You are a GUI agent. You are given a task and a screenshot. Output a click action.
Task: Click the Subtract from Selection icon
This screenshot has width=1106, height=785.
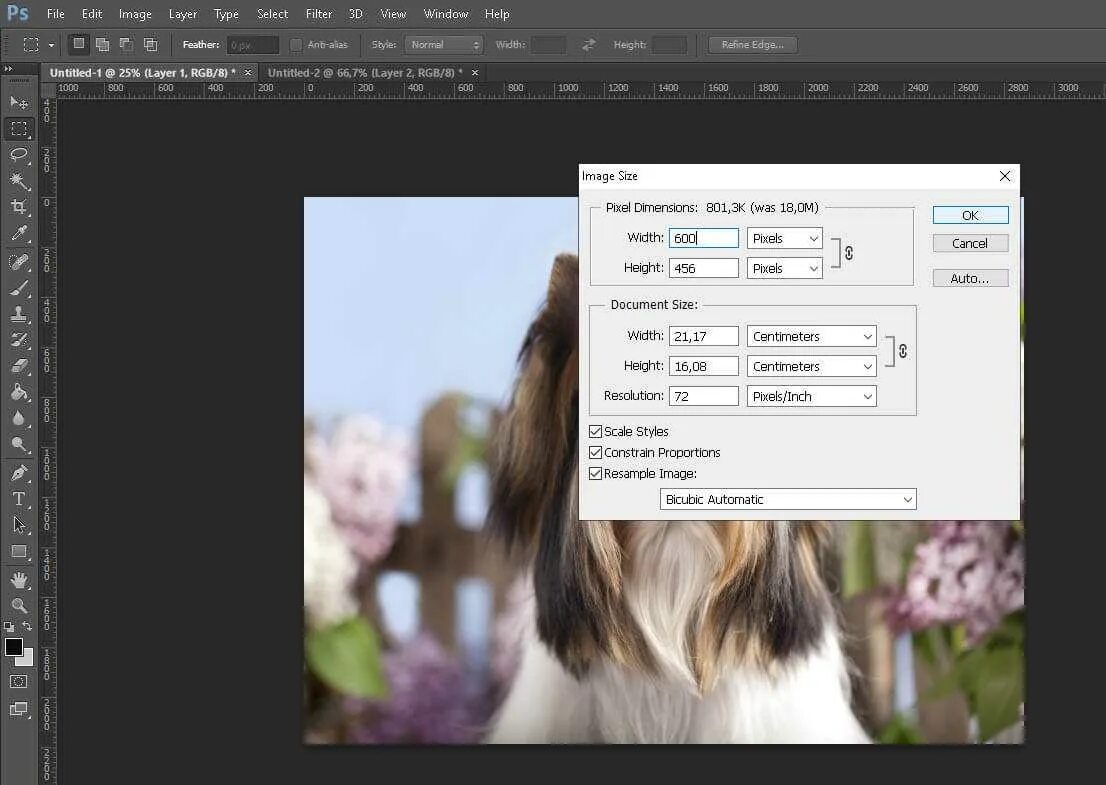point(126,44)
